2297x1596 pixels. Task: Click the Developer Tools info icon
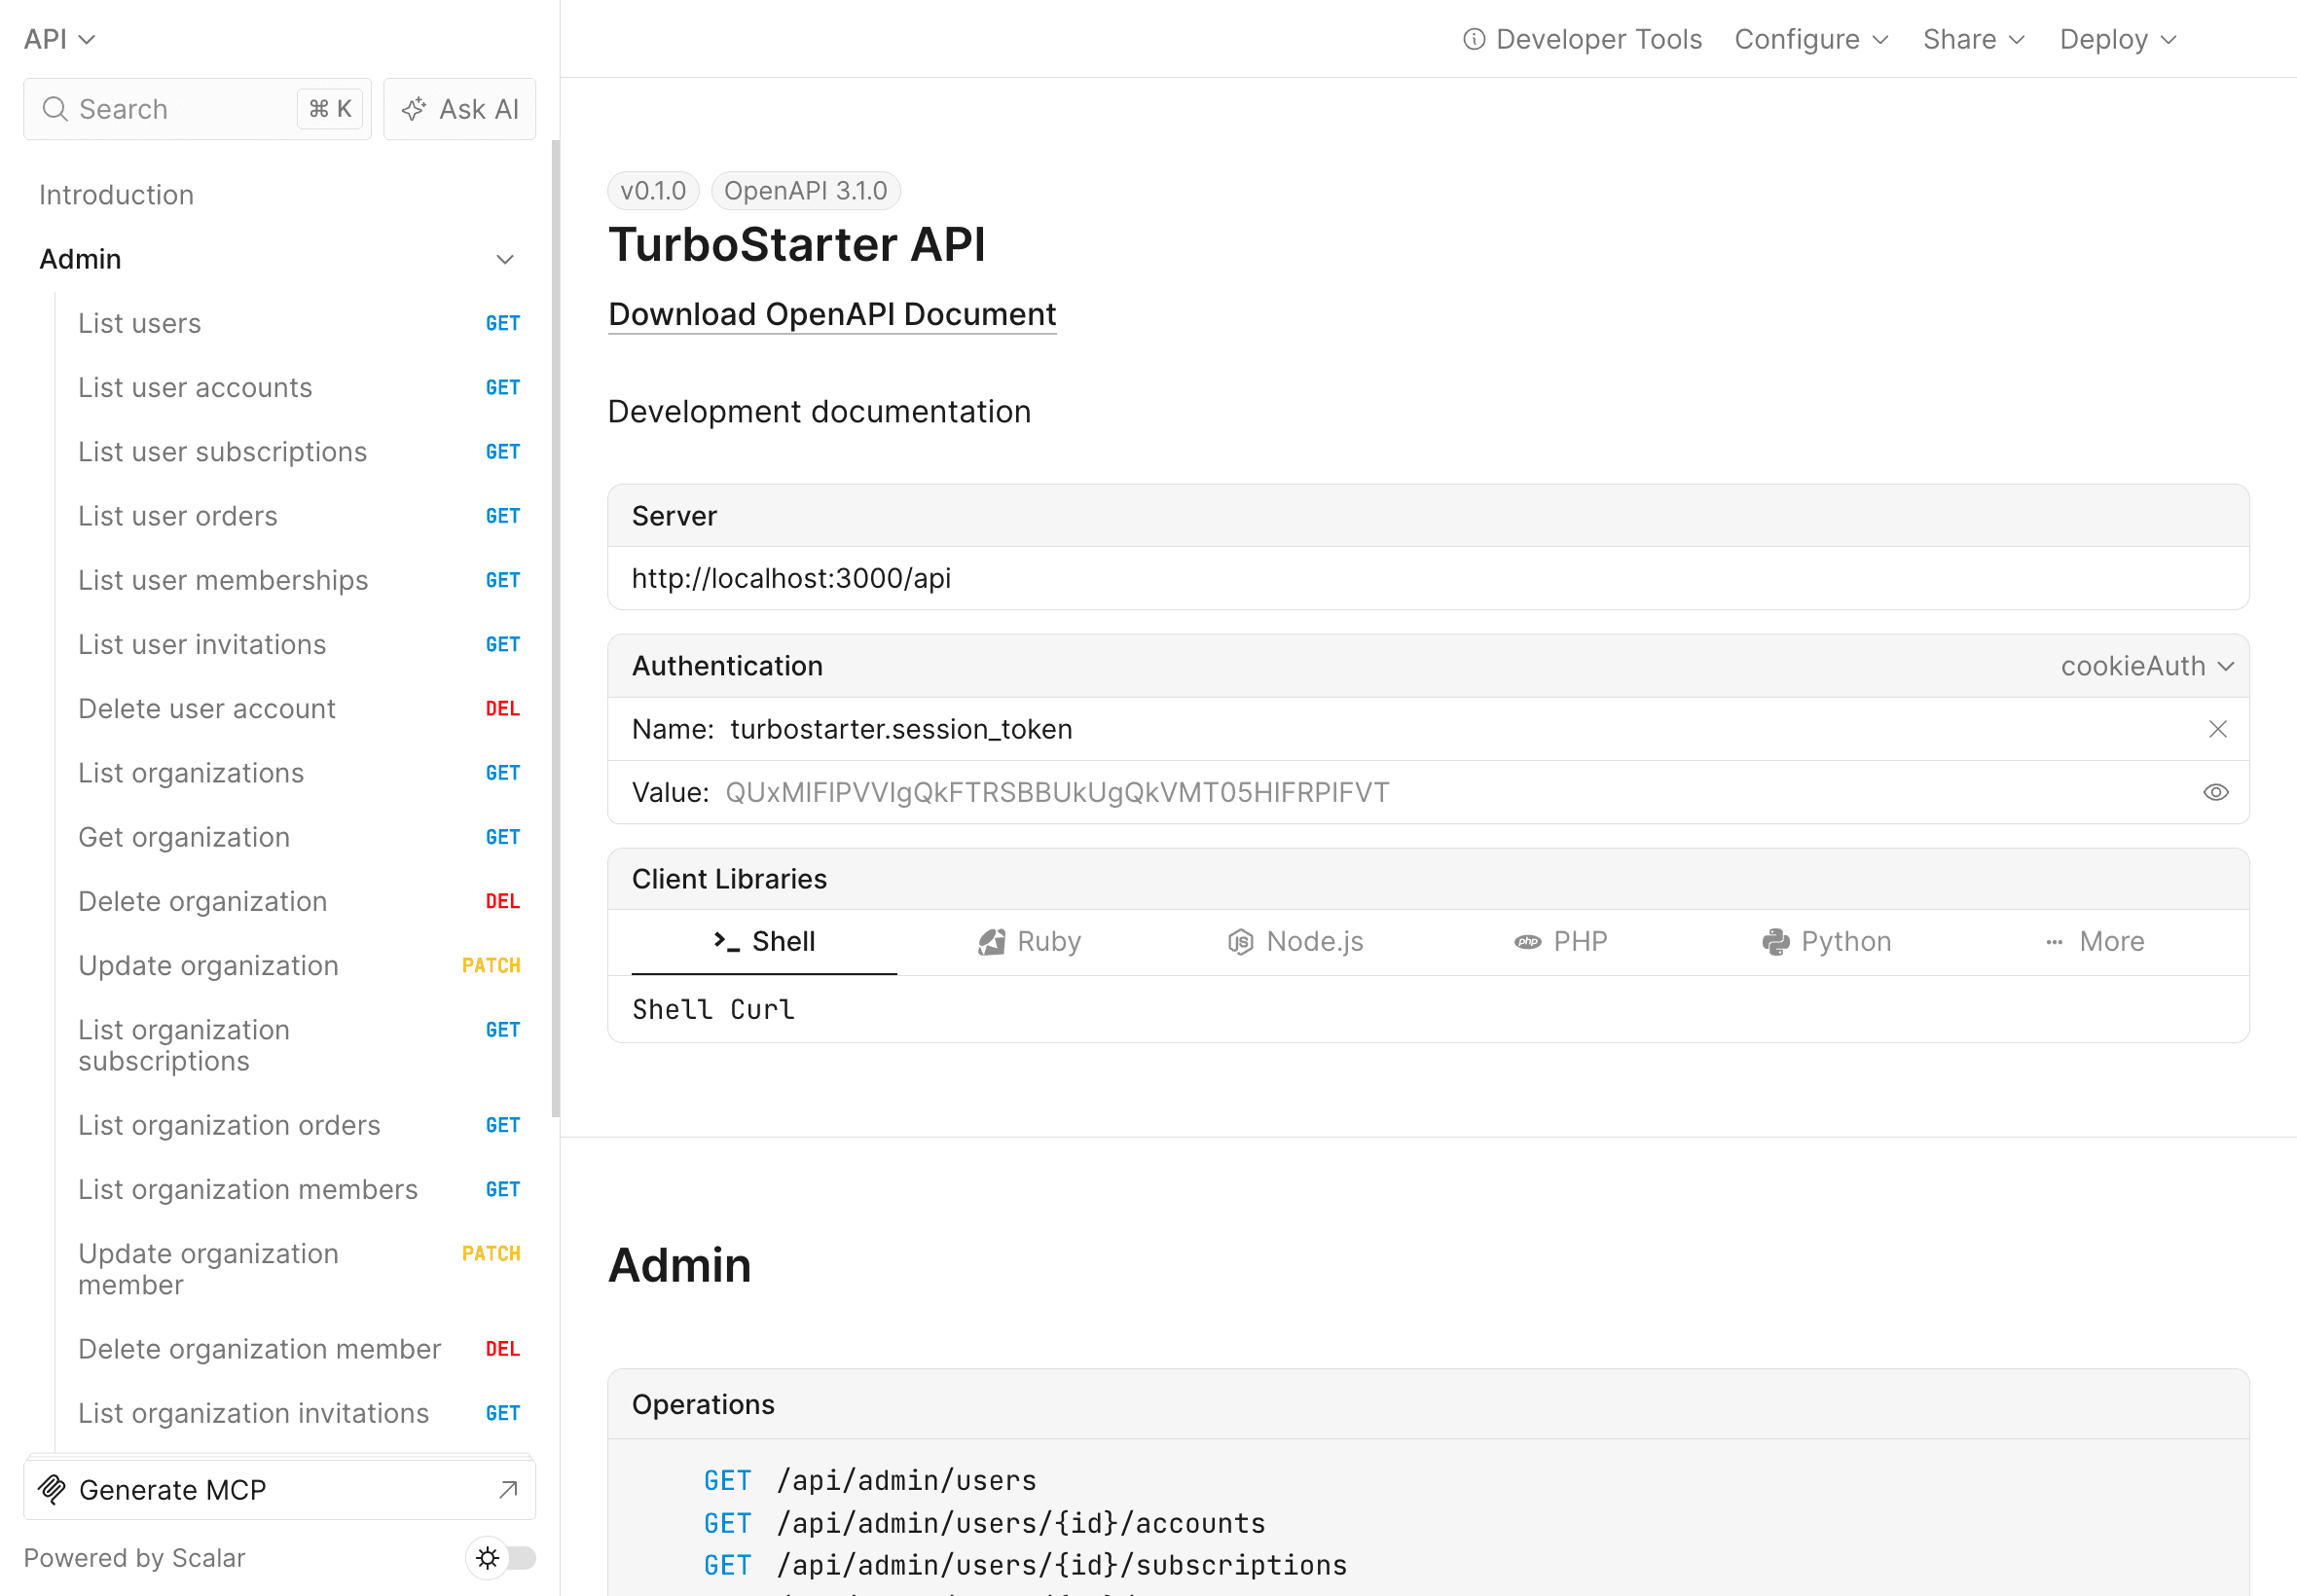click(1474, 39)
